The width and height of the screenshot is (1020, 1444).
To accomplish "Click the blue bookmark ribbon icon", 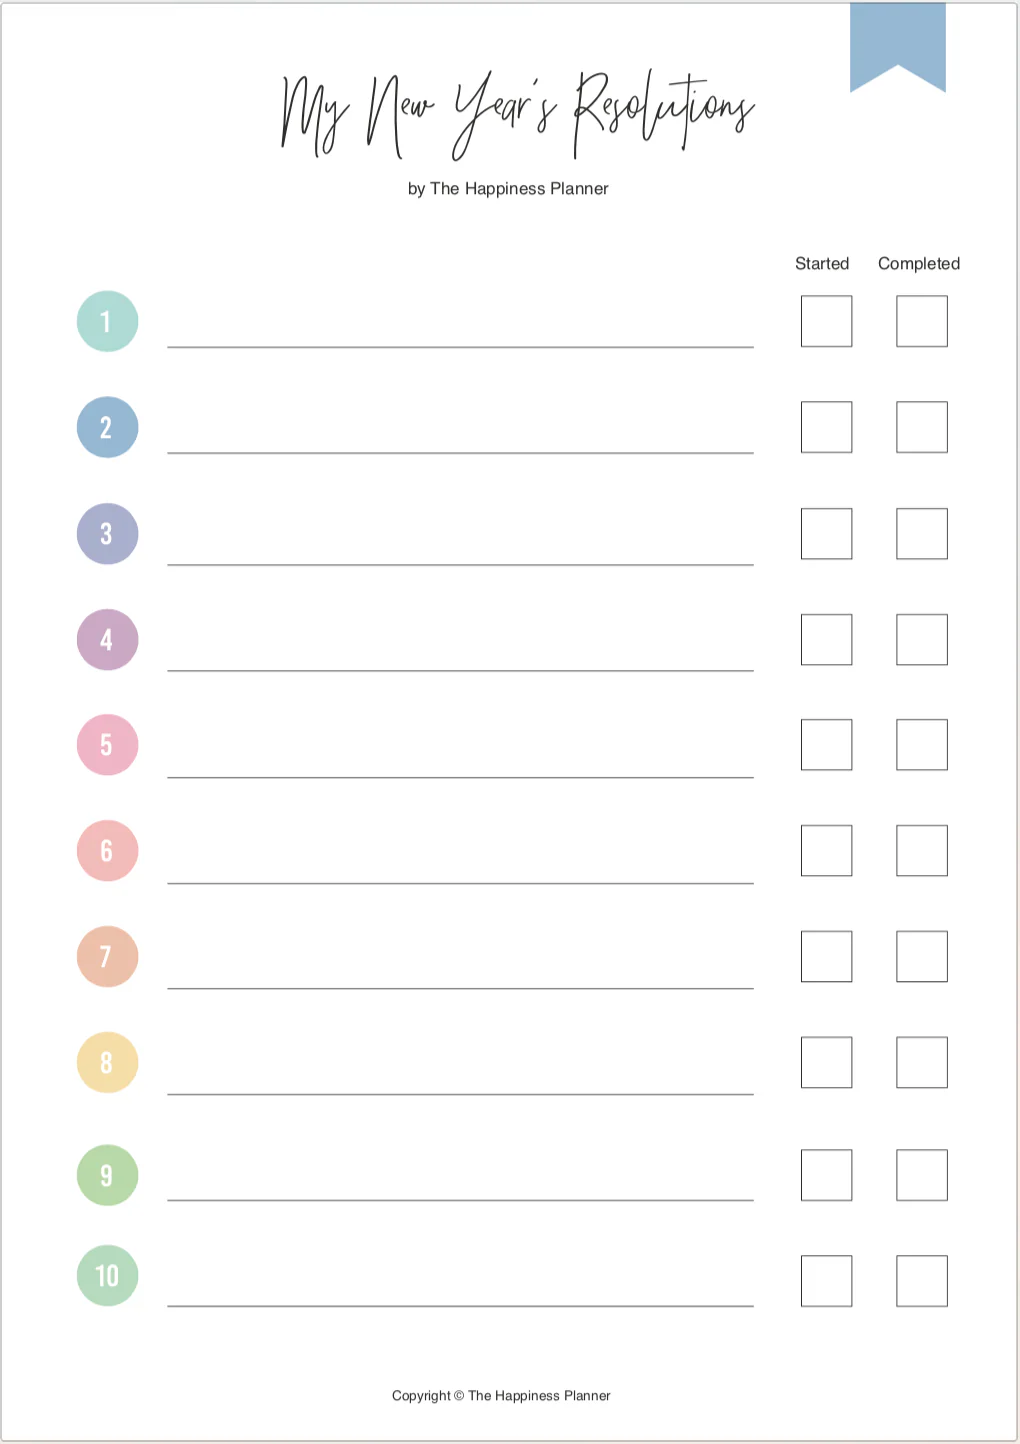I will [x=897, y=44].
